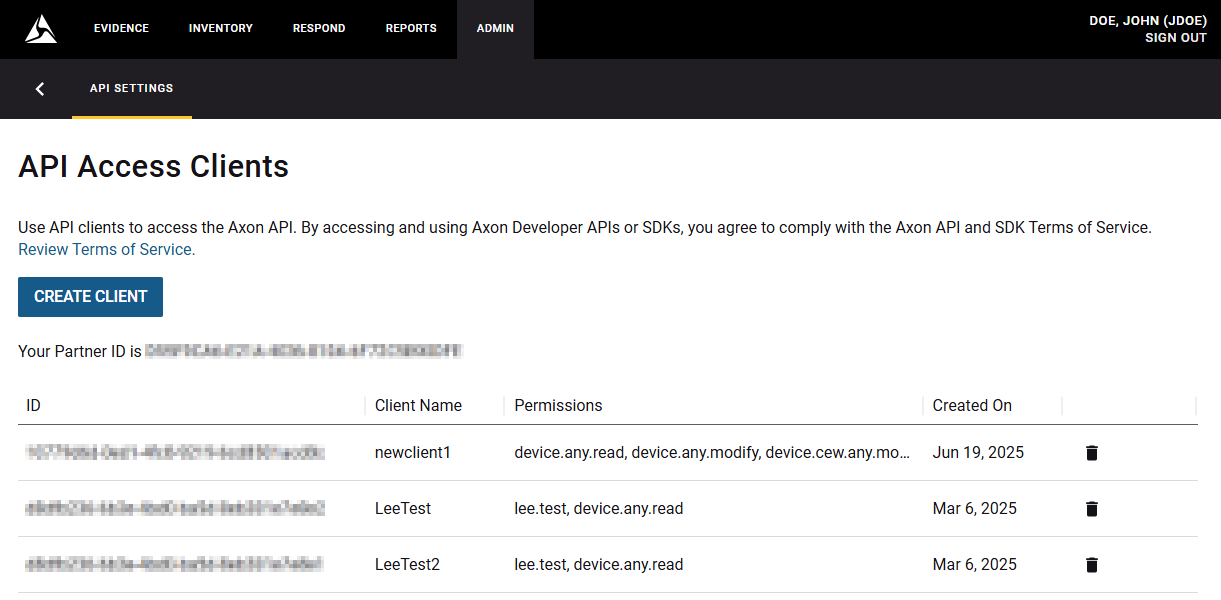
Task: Click LeeTest's permissions 'lee.test, device.any.read'
Action: tap(599, 509)
